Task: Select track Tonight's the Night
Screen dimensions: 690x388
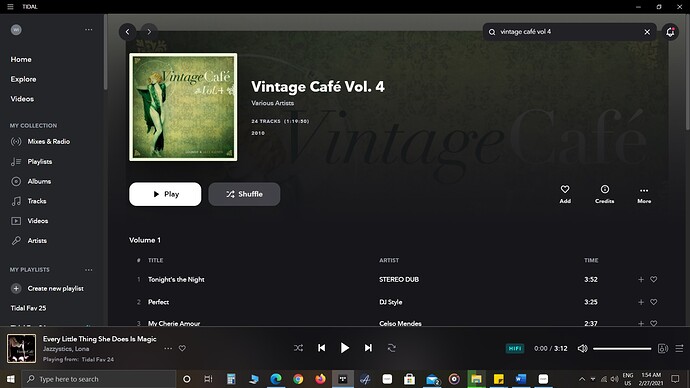Action: (176, 279)
